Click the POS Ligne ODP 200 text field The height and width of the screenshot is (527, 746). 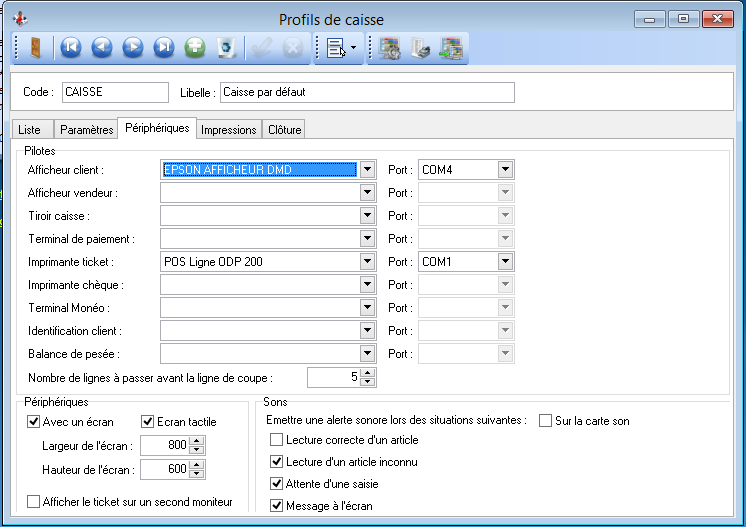(260, 262)
